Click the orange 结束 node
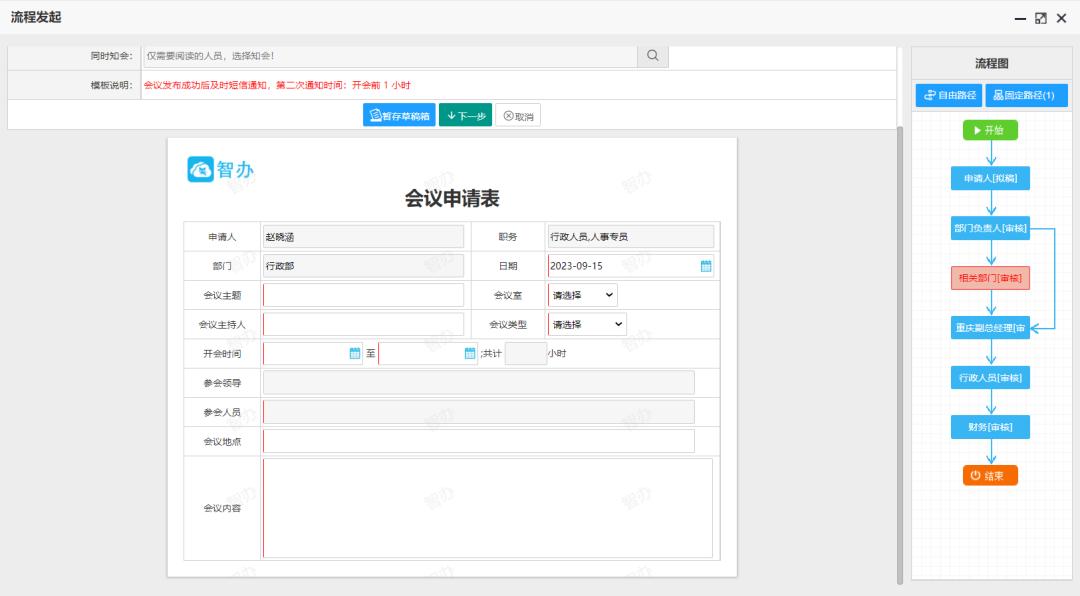1080x596 pixels. pos(990,475)
